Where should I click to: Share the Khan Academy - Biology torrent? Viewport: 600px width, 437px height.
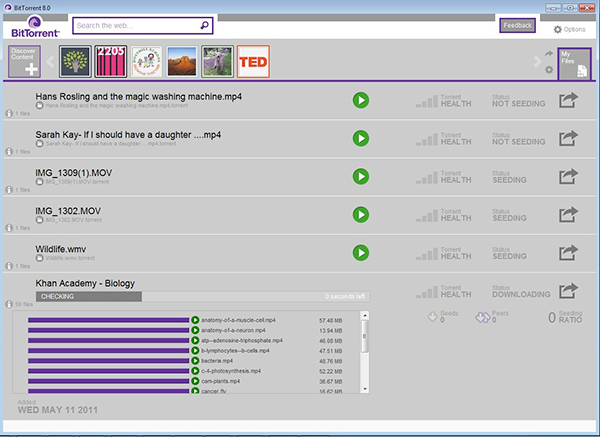568,291
